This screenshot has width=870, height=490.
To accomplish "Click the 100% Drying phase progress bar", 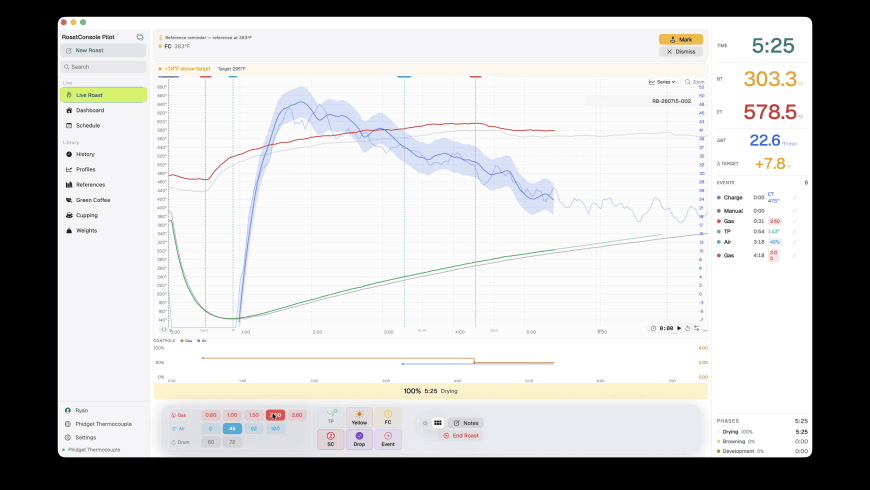I will (x=431, y=391).
